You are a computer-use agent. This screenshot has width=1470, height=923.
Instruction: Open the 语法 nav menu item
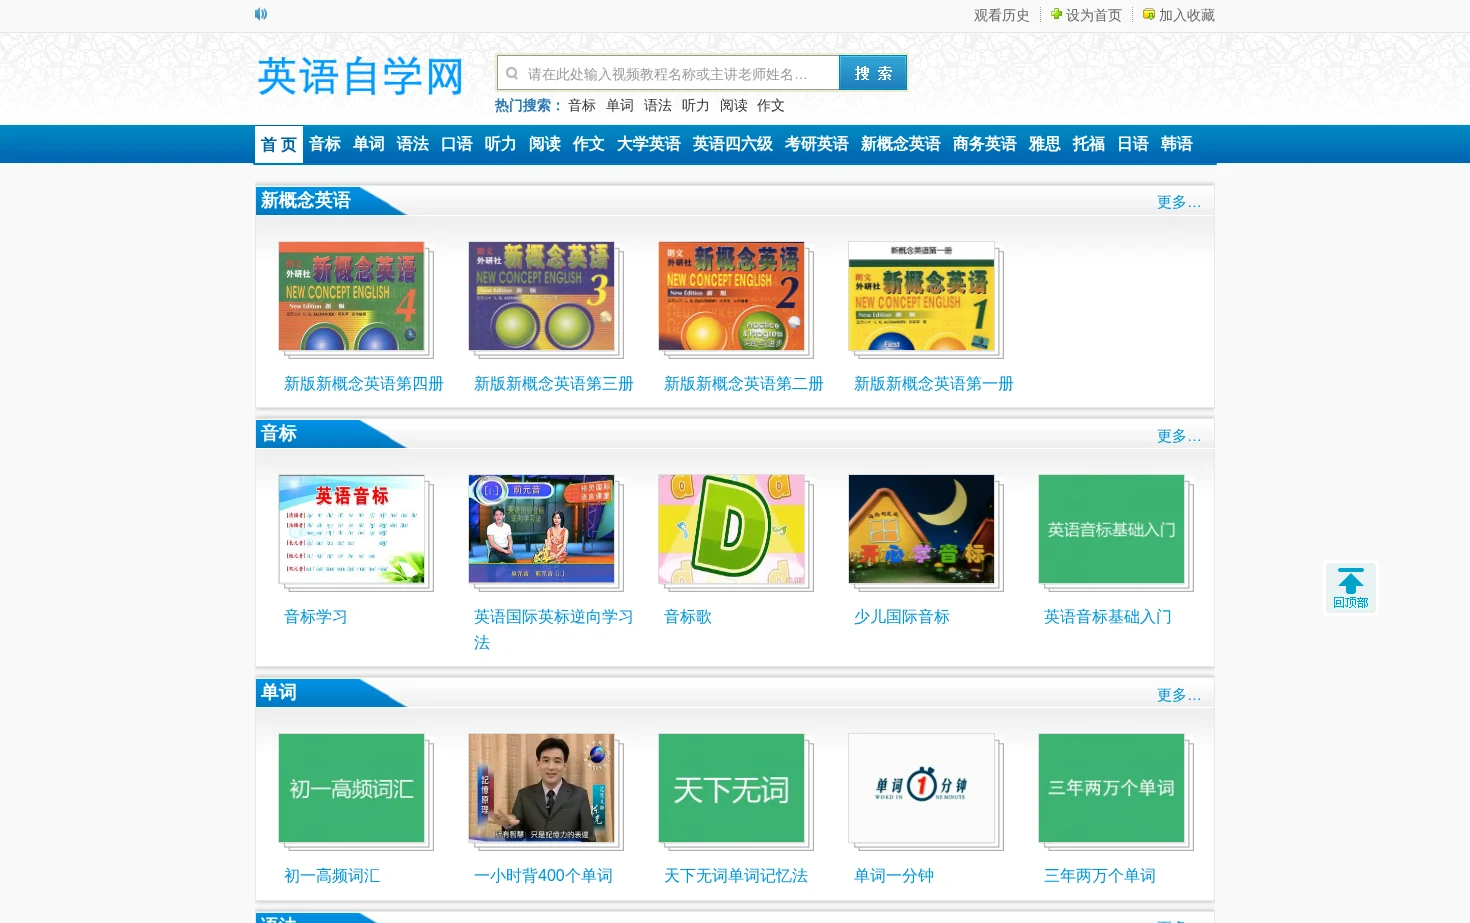click(413, 144)
